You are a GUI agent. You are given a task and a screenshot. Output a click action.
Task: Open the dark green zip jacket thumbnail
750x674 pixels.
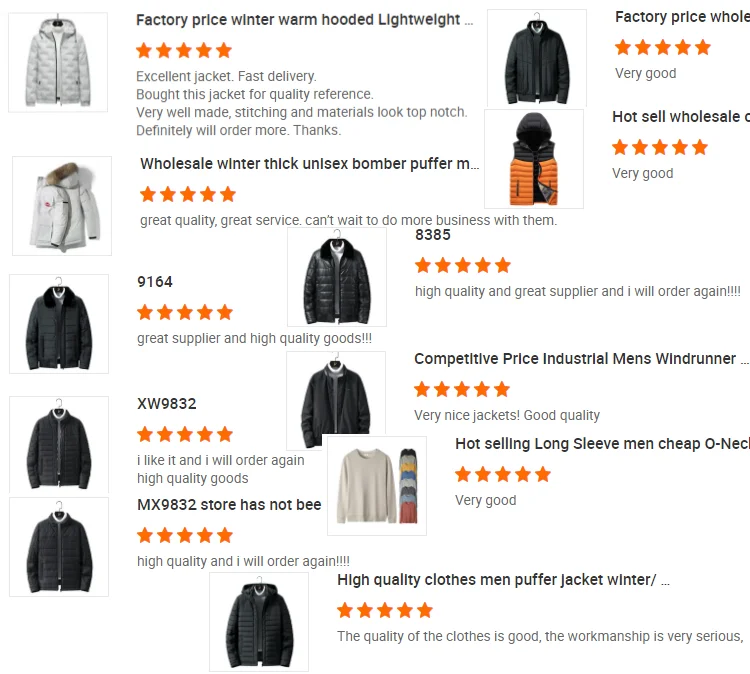coord(537,58)
